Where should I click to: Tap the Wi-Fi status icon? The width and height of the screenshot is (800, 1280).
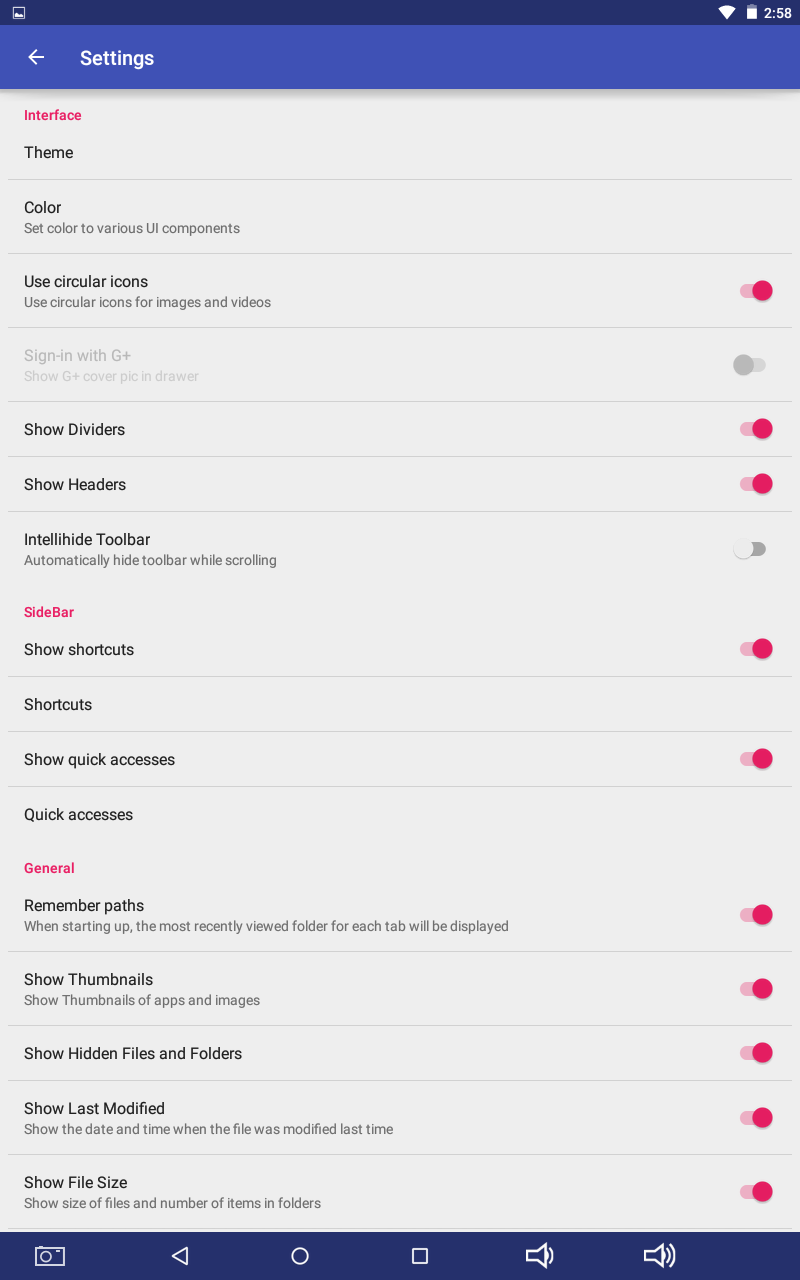click(727, 13)
